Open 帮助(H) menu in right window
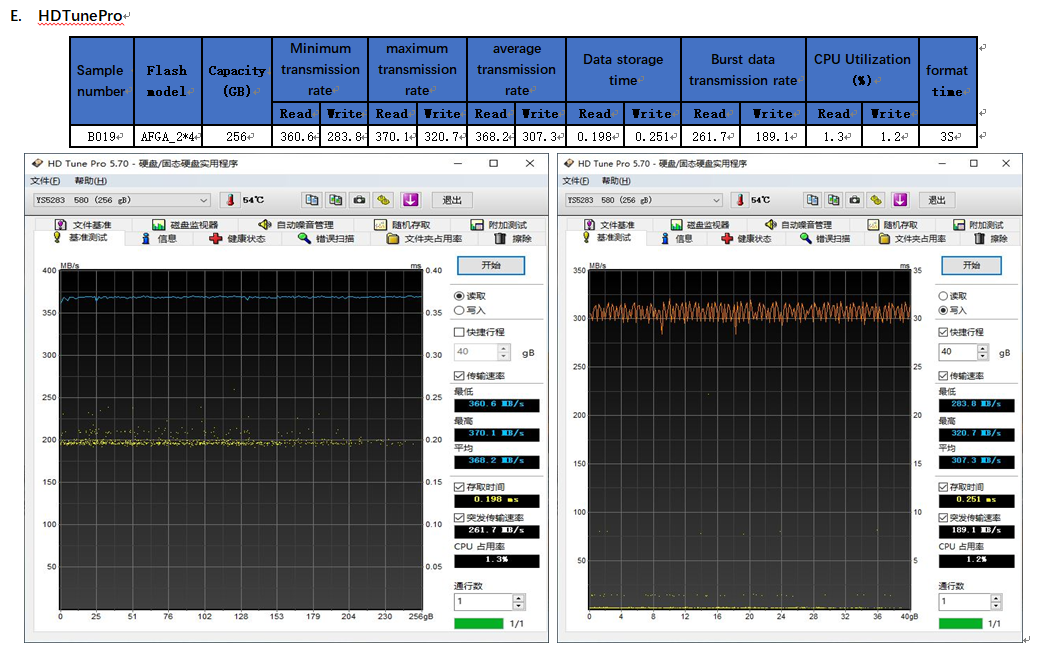The image size is (1039, 656). (616, 181)
